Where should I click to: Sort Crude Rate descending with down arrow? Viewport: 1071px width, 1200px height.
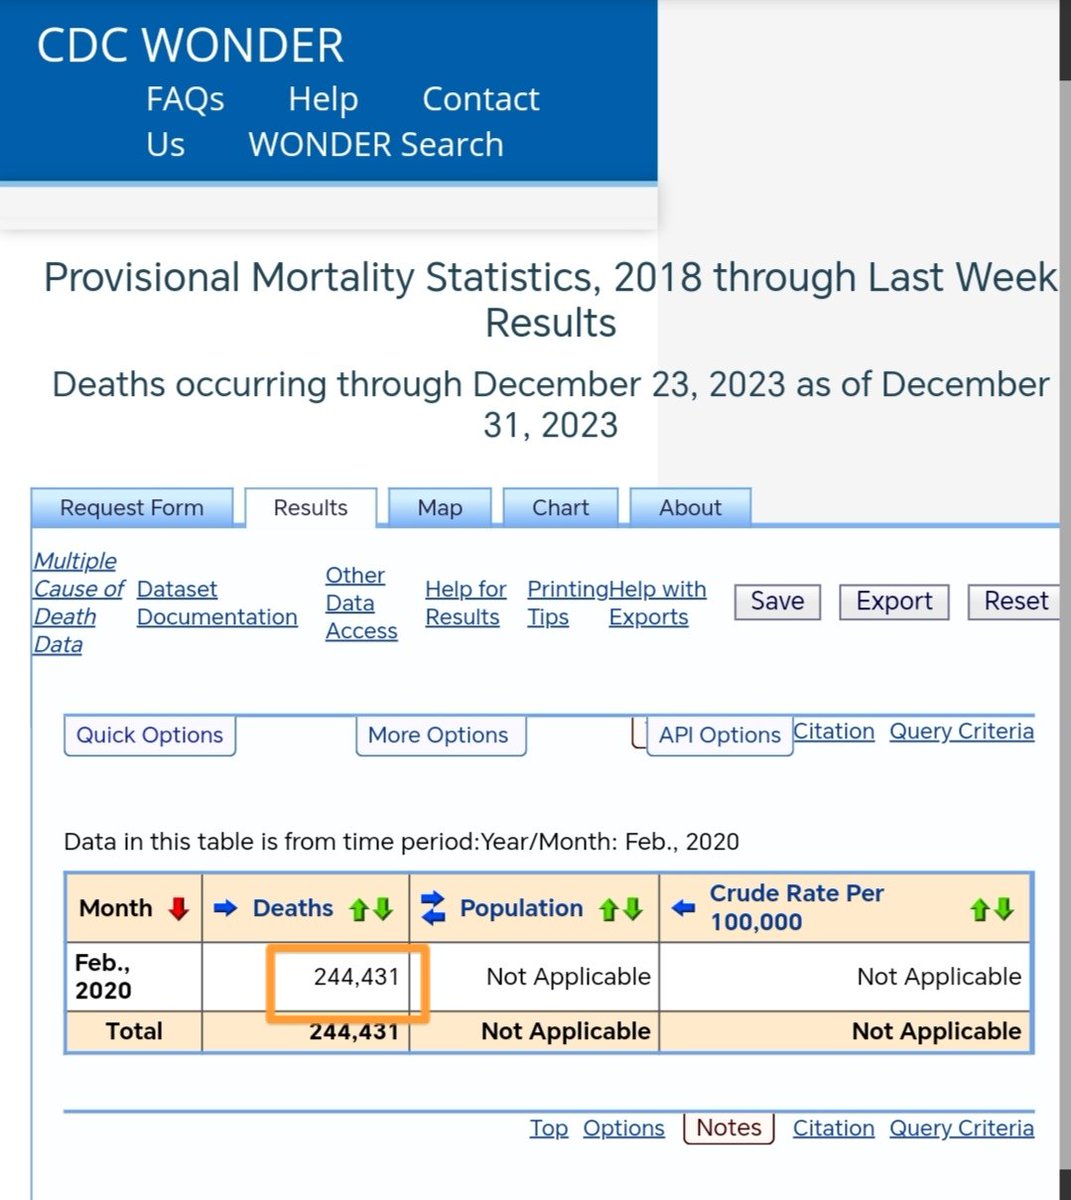pyautogui.click(x=1005, y=909)
